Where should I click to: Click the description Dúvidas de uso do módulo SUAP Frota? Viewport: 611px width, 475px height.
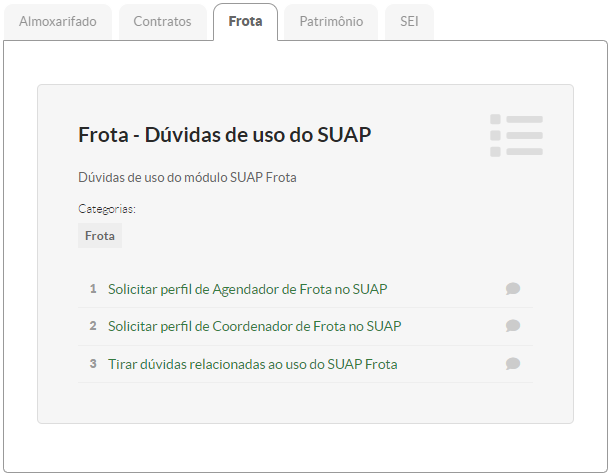pyautogui.click(x=187, y=178)
